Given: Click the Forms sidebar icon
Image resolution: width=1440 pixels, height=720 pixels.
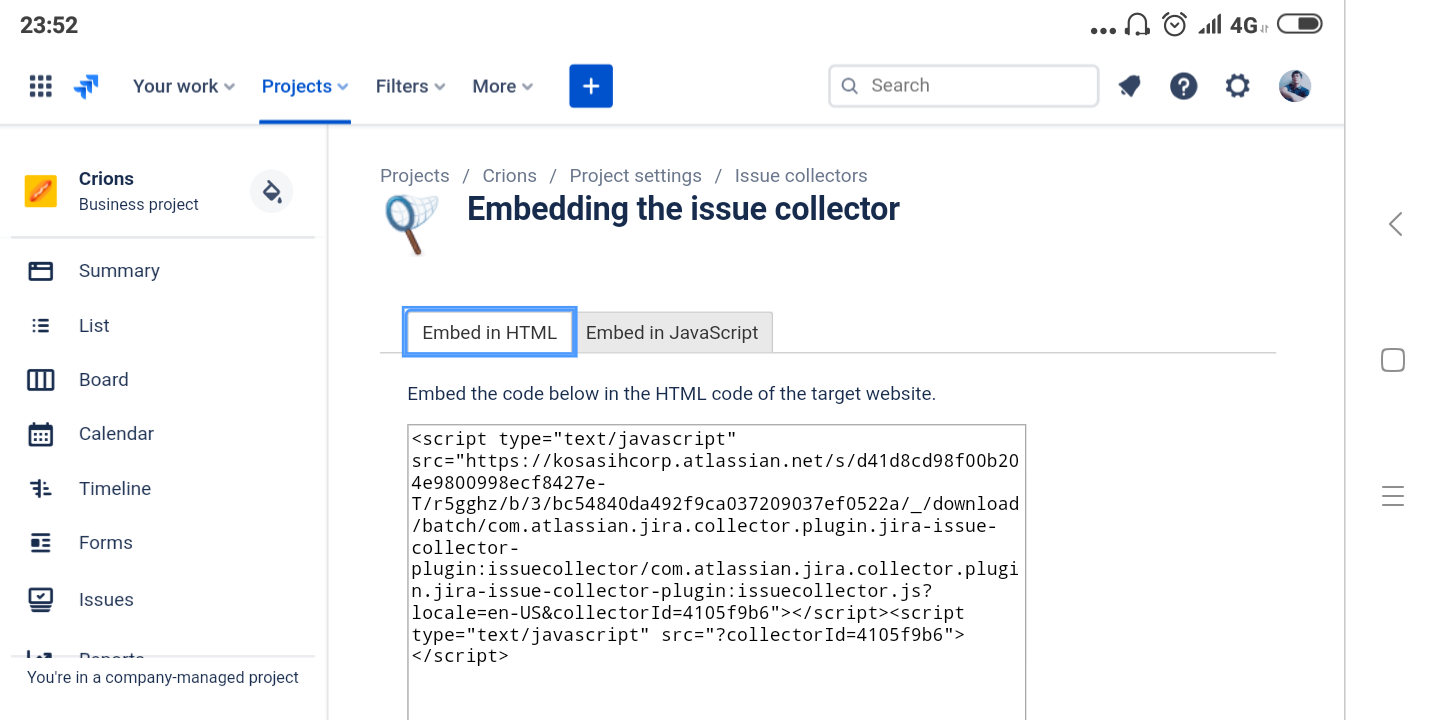Looking at the screenshot, I should pos(41,543).
